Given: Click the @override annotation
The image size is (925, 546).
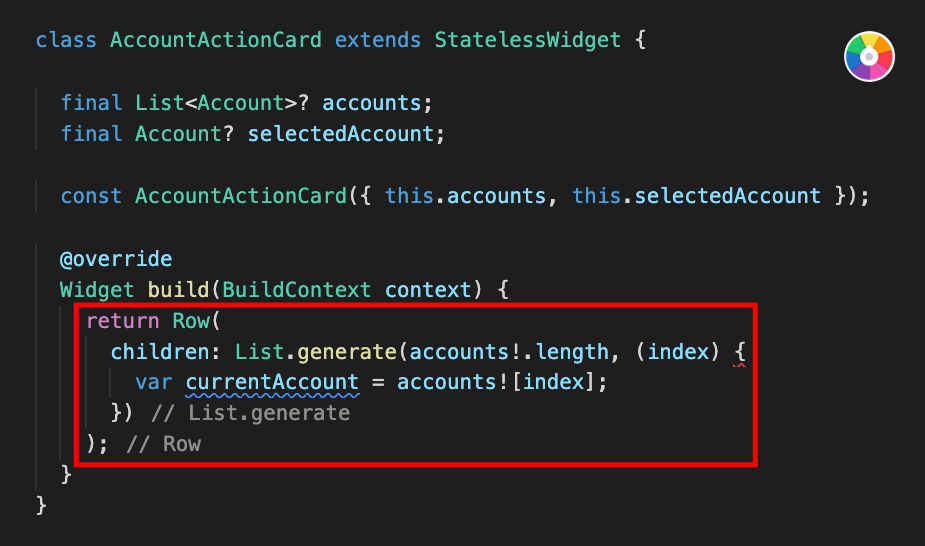Looking at the screenshot, I should point(116,259).
